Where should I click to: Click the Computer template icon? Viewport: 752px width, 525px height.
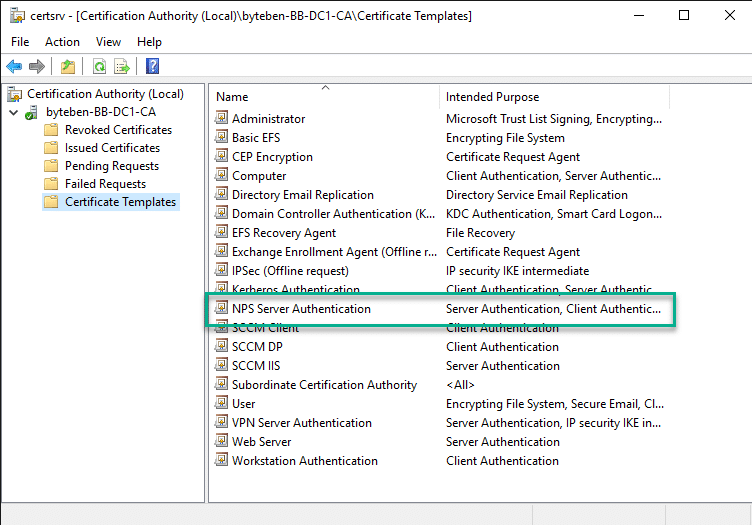221,175
